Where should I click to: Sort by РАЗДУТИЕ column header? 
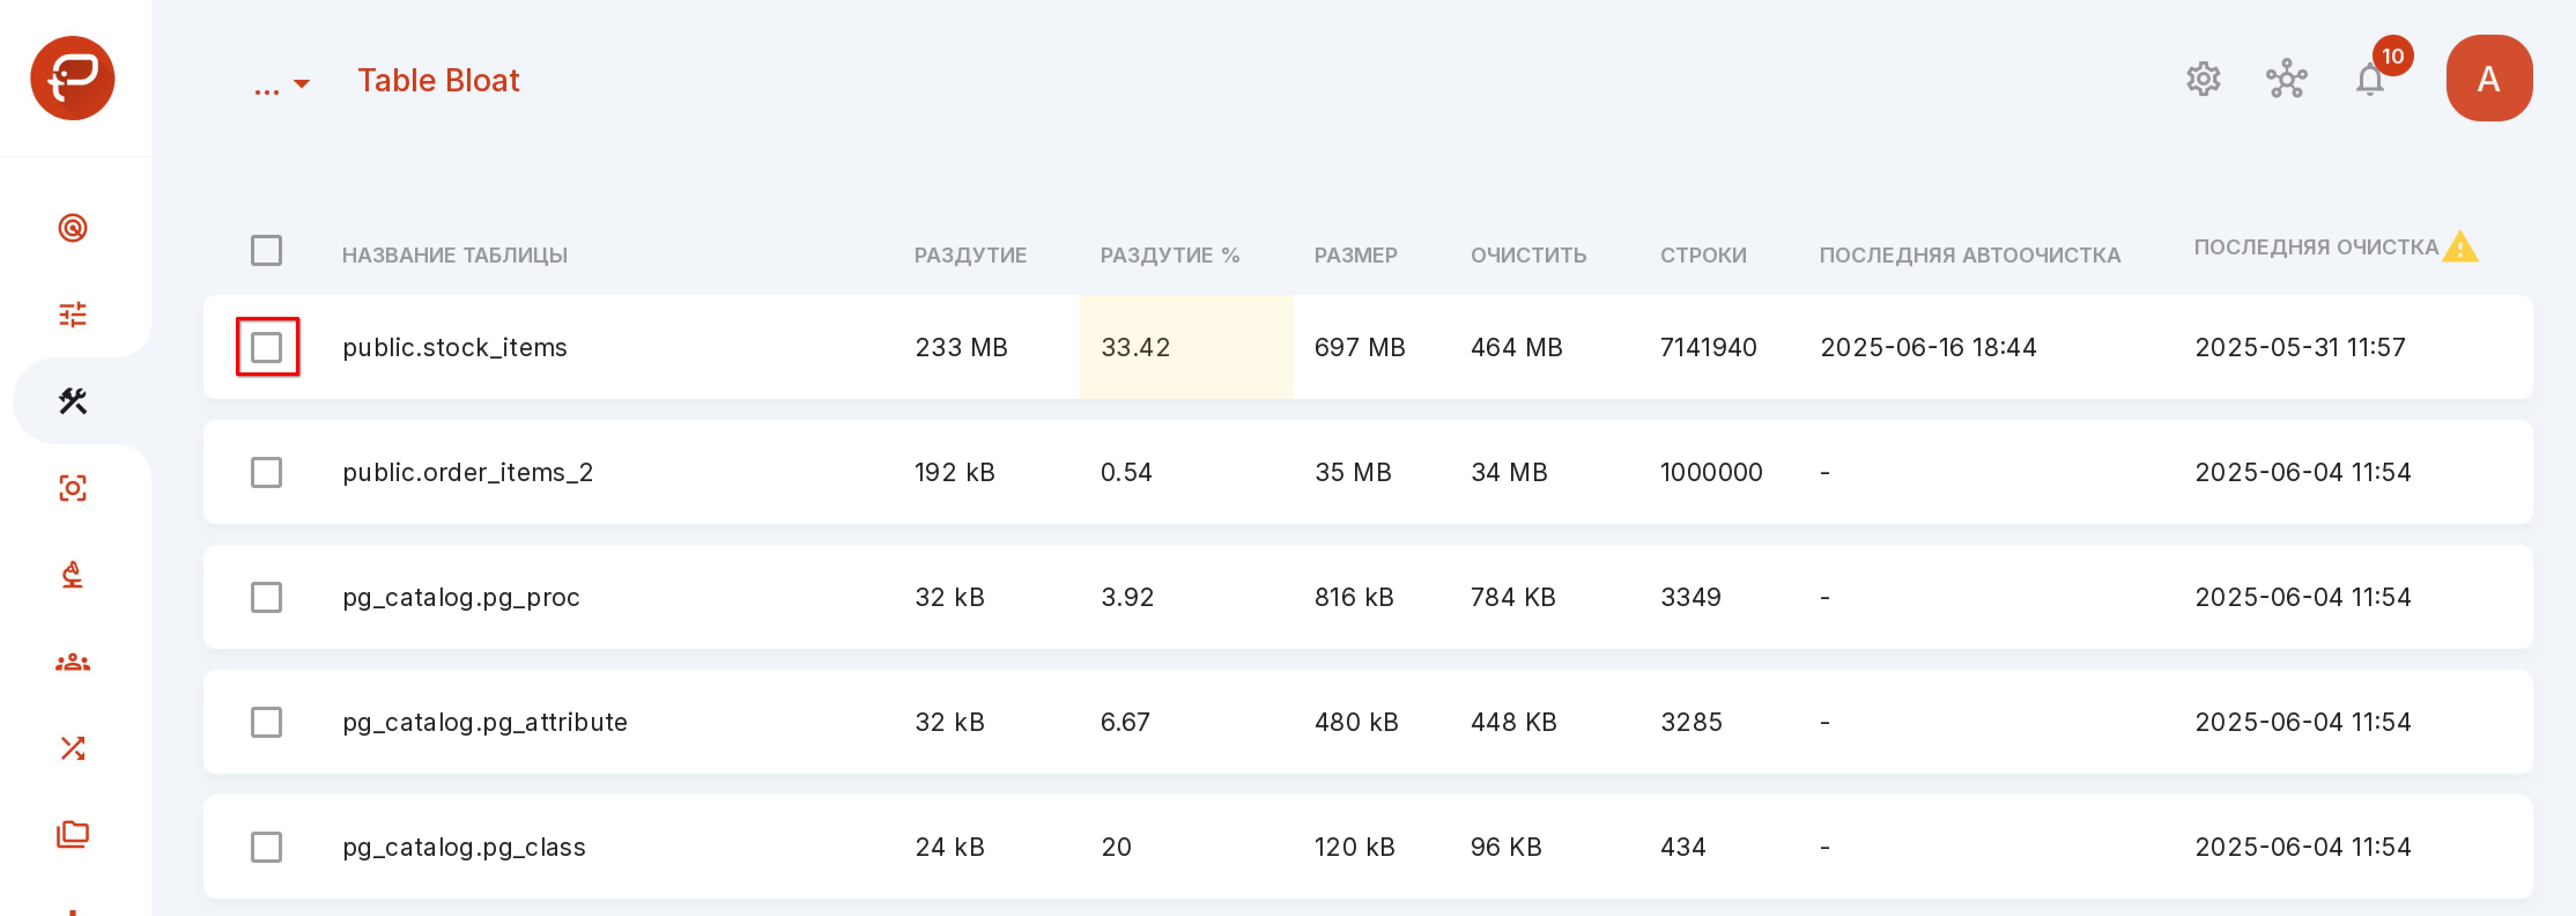(x=970, y=255)
